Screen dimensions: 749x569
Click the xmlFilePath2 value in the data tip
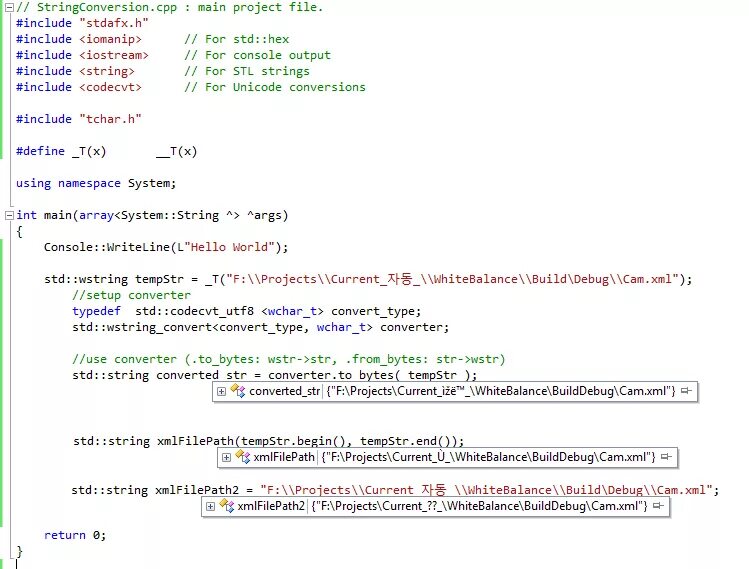tap(479, 506)
